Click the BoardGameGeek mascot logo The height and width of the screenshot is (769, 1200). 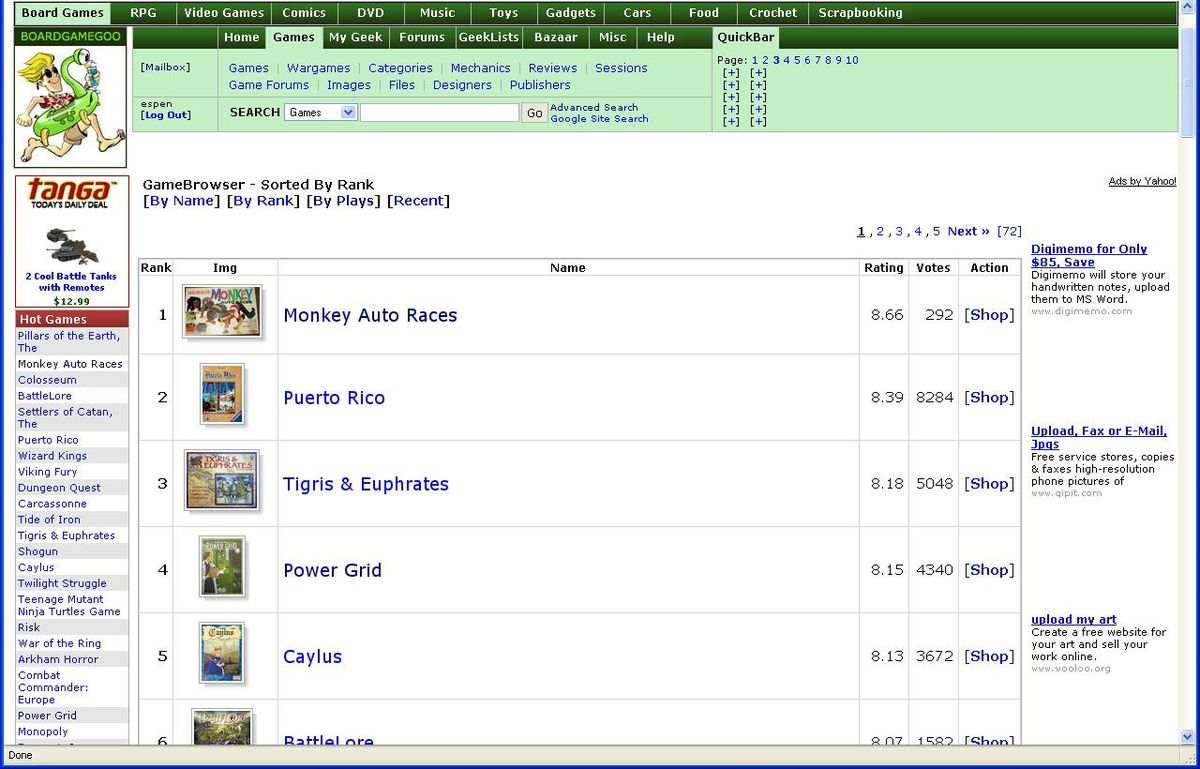click(70, 106)
